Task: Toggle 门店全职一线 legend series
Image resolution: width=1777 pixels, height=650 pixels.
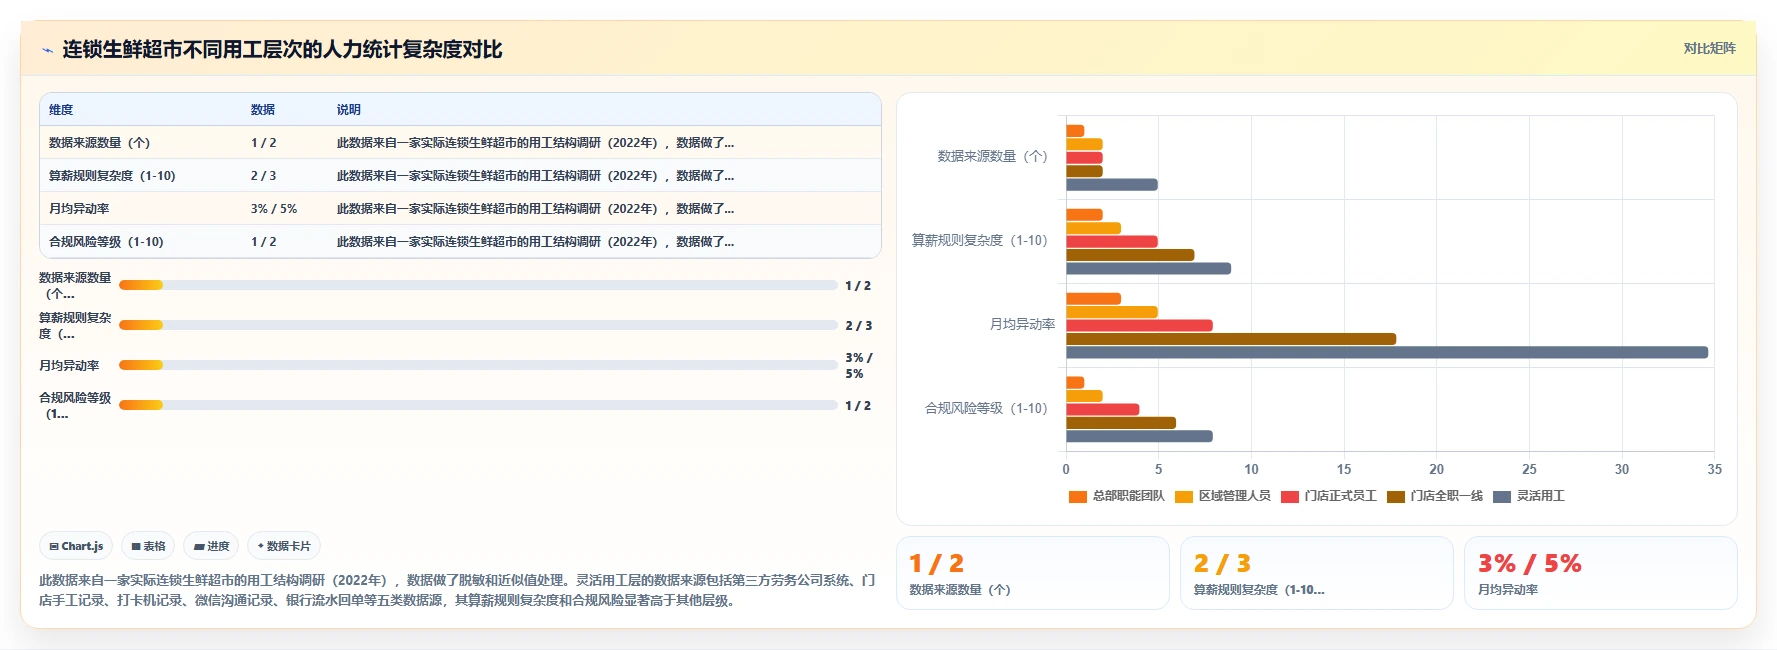Action: (x=1434, y=497)
